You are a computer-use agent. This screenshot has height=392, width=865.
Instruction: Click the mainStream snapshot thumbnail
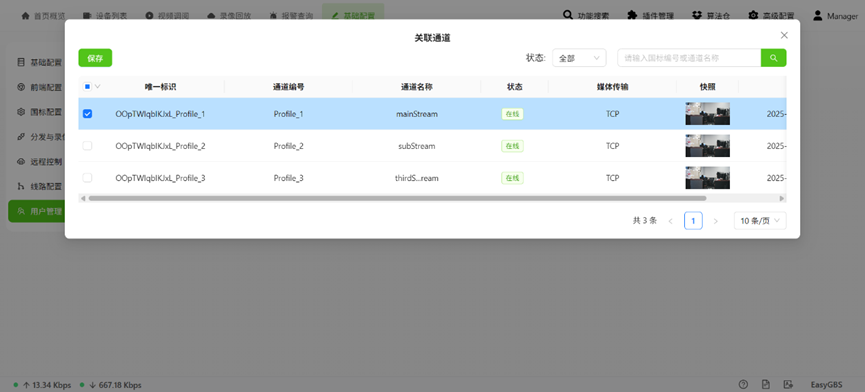[707, 114]
